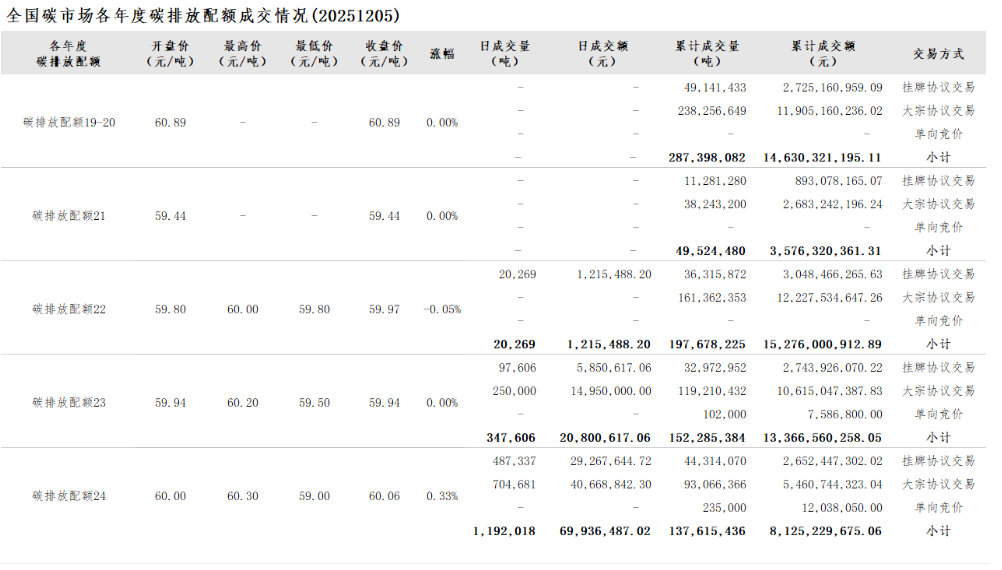Screen dimensions: 1002x570
Task: Click the 最低价 column header
Action: pos(314,53)
